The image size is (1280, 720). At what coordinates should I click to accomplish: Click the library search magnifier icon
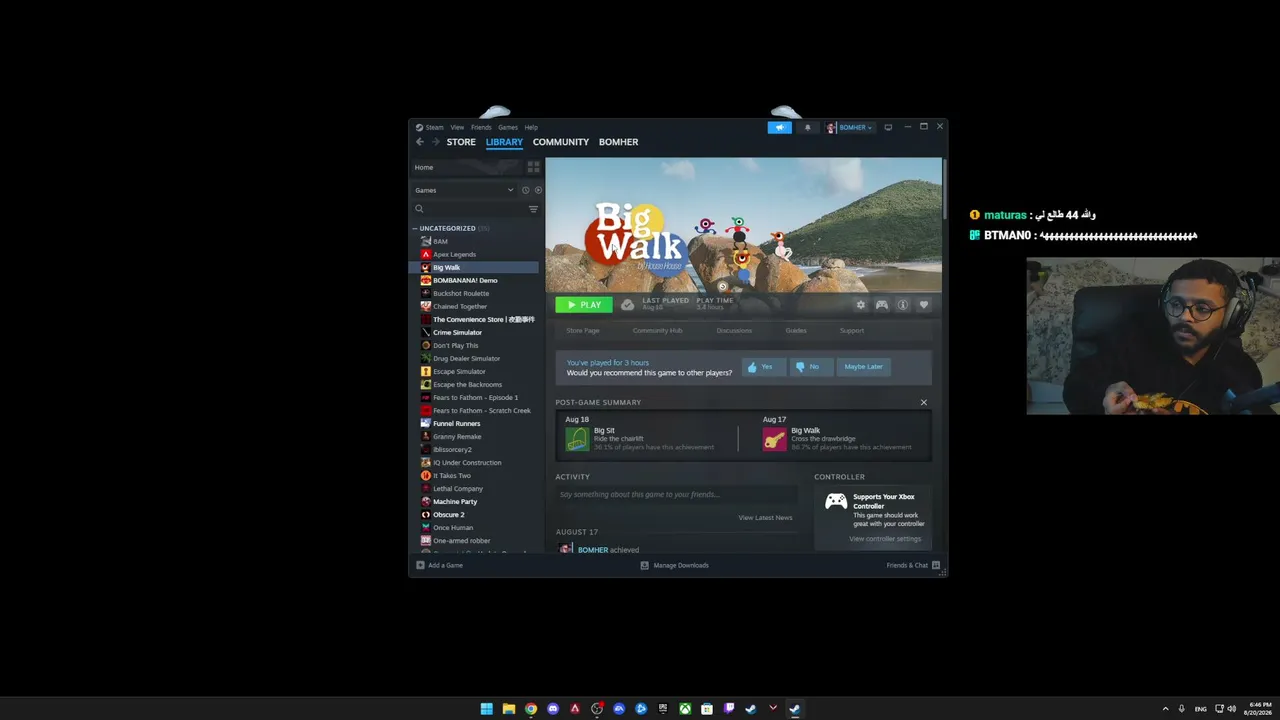(x=419, y=209)
